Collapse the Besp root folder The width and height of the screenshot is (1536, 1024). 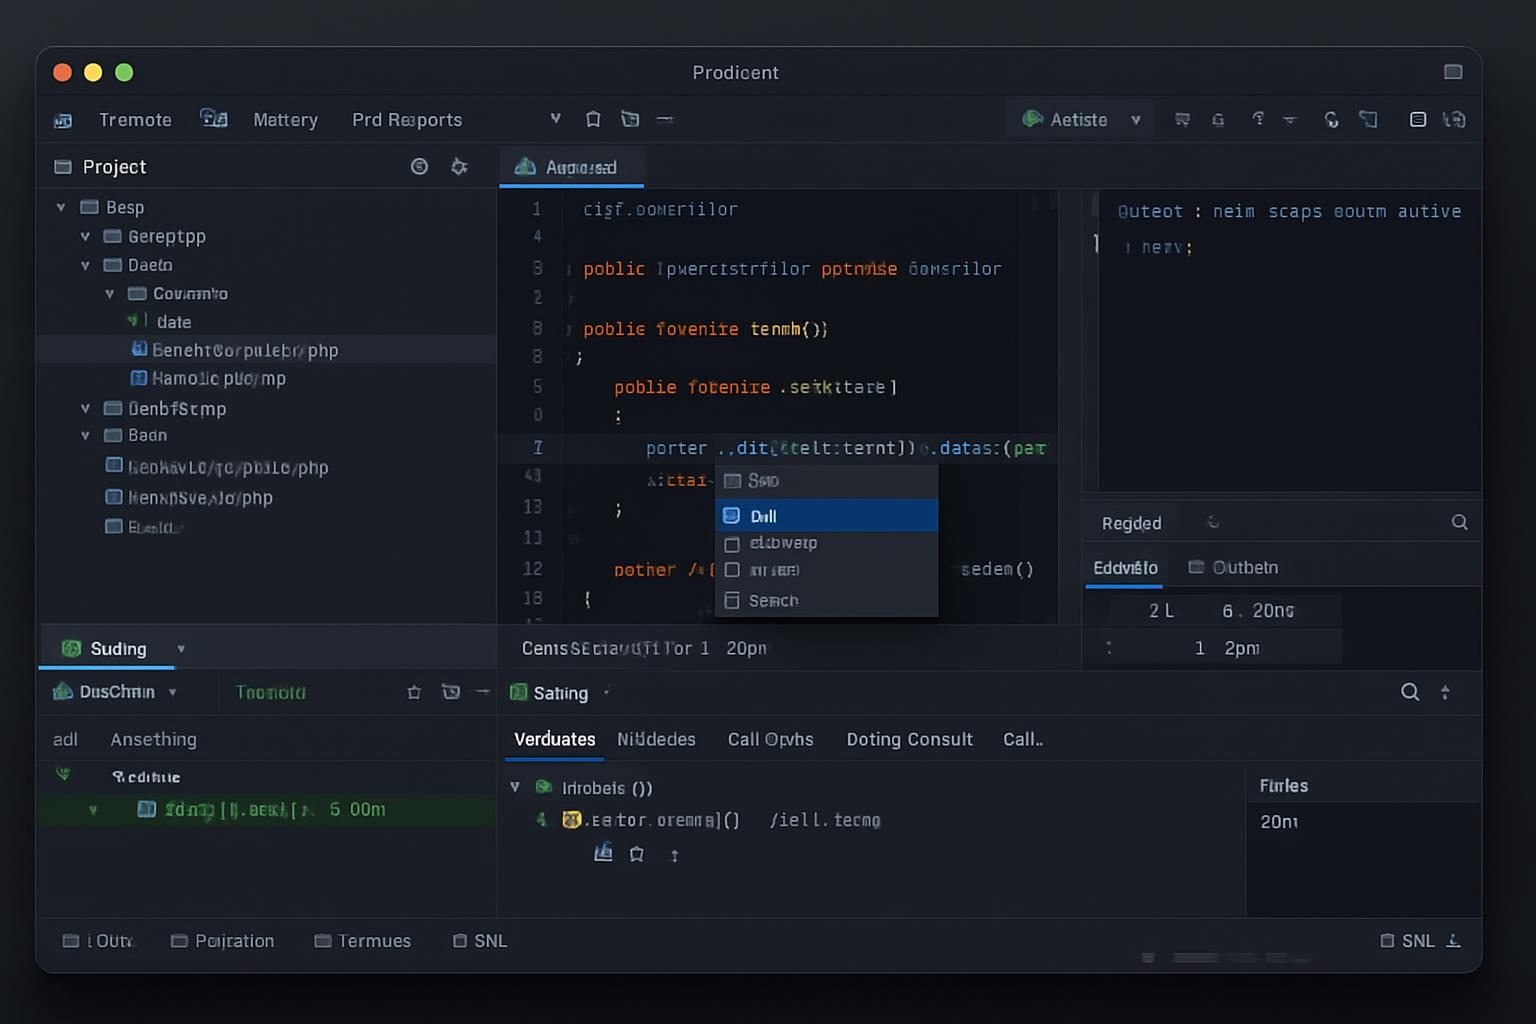61,208
